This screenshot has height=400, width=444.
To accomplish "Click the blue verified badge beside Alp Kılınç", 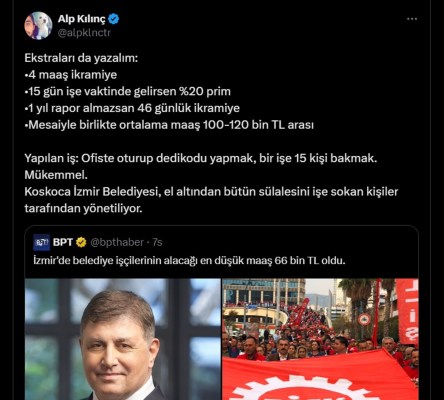I will [114, 19].
